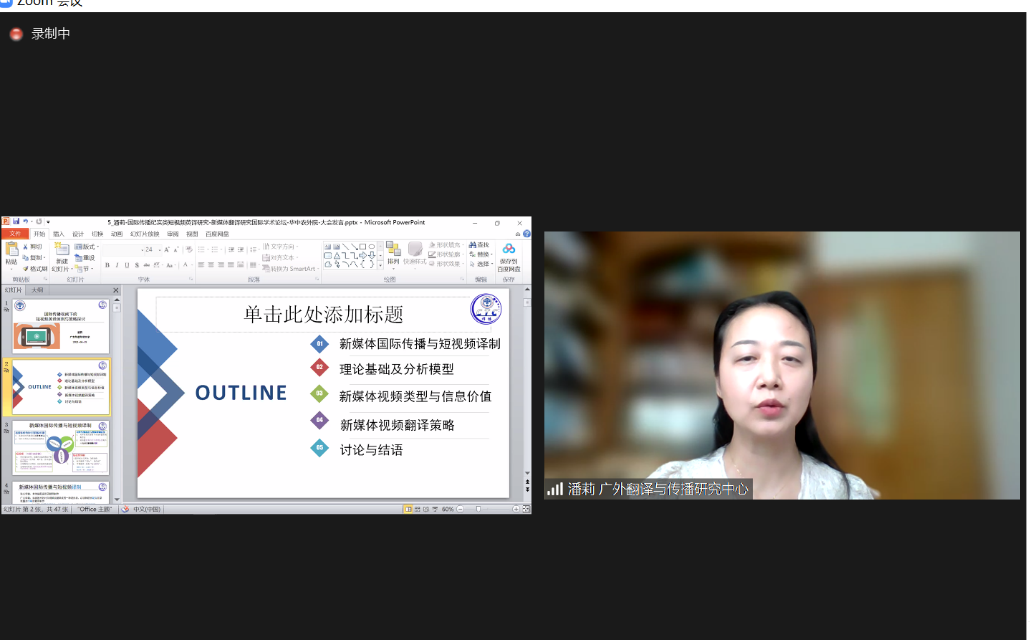Image resolution: width=1030 pixels, height=640 pixels.
Task: Switch to the Outline (大纲) pane tab
Action: click(x=38, y=290)
